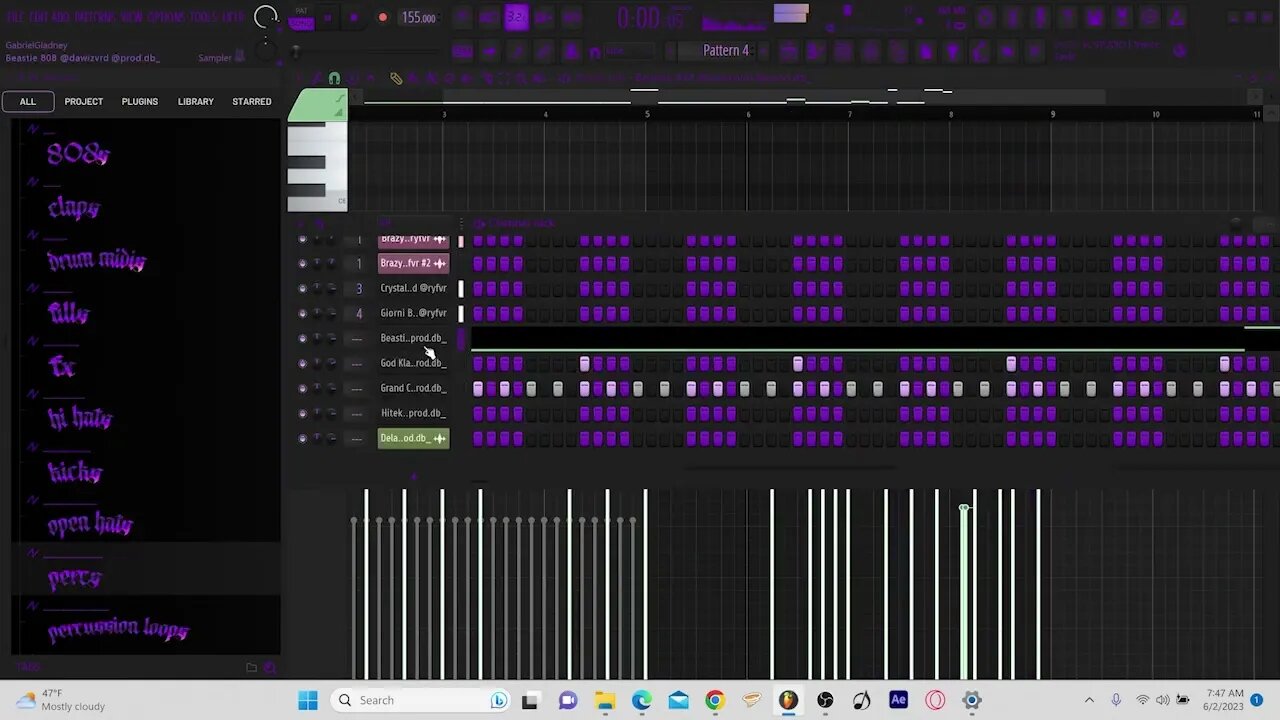Expand the drum midis folder
This screenshot has width=1280, height=720.
click(x=96, y=260)
